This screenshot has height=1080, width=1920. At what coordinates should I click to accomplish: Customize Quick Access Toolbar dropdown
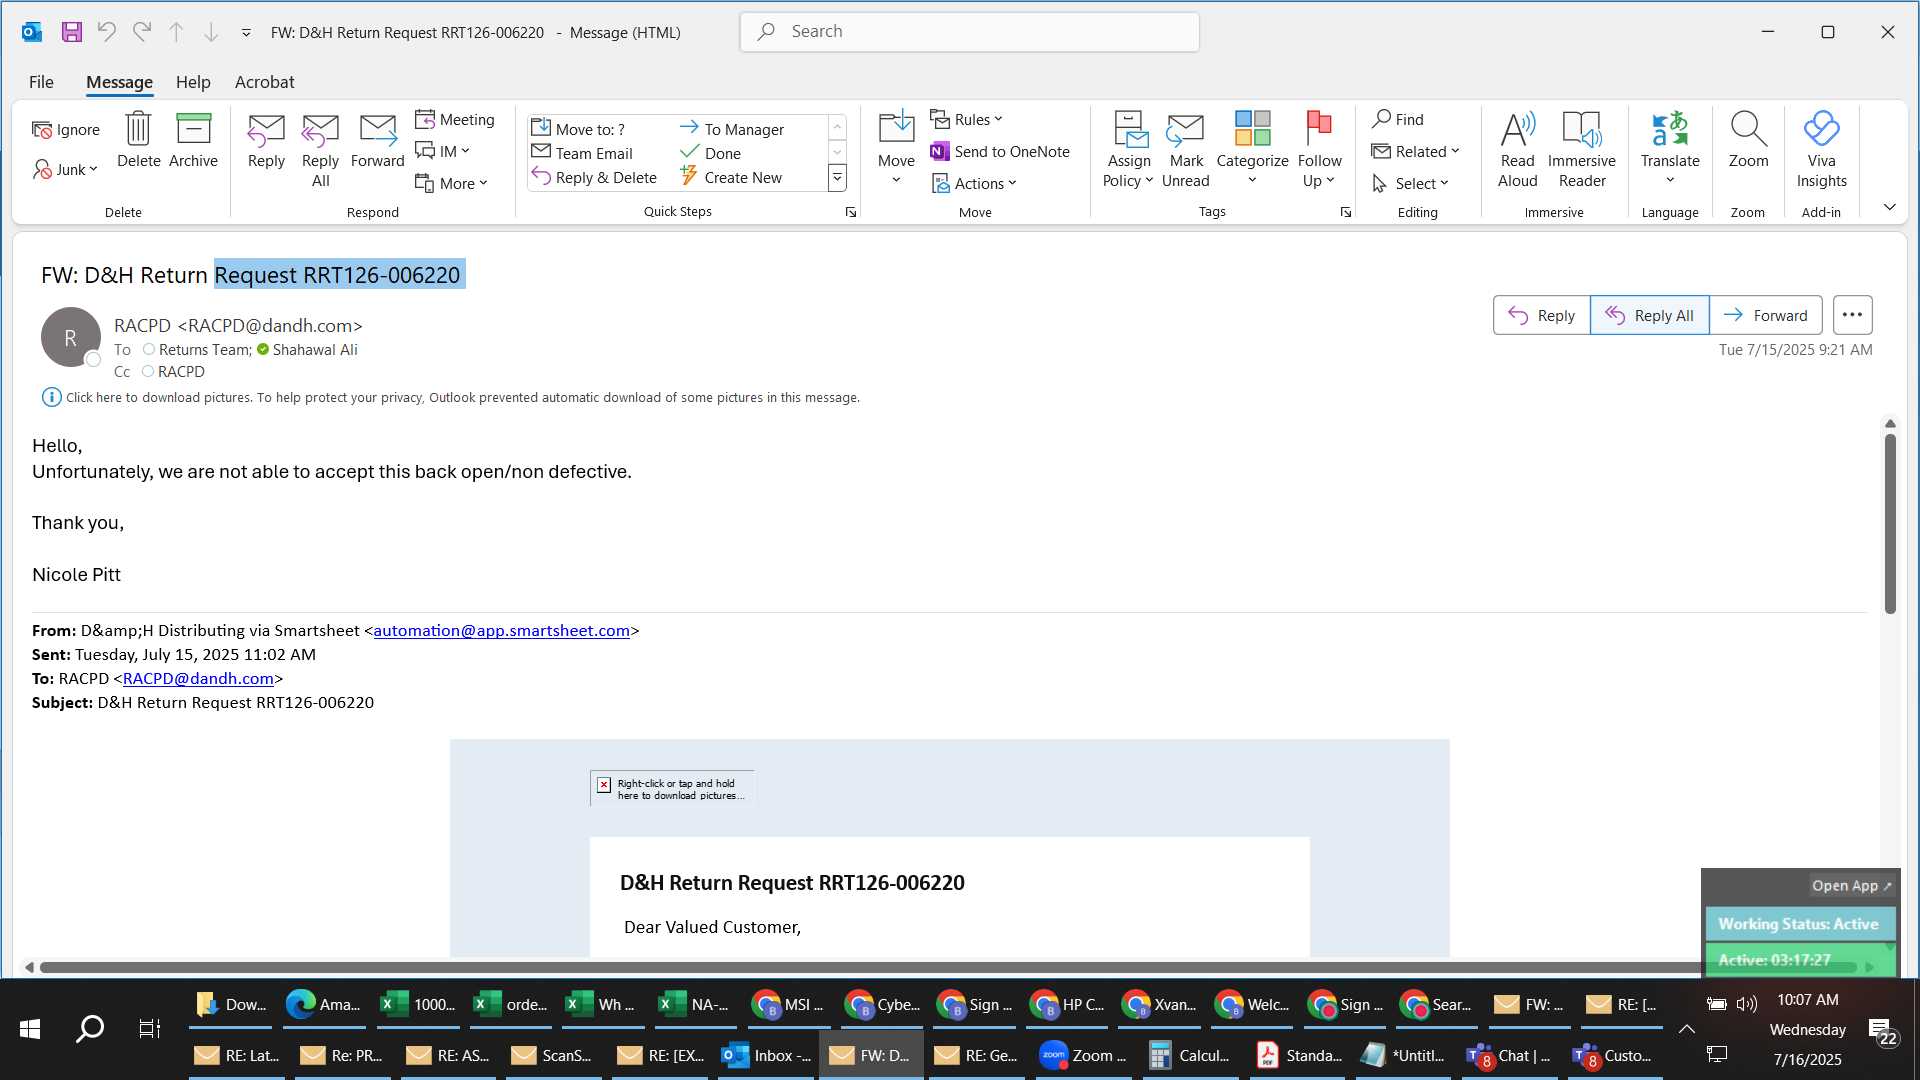246,33
